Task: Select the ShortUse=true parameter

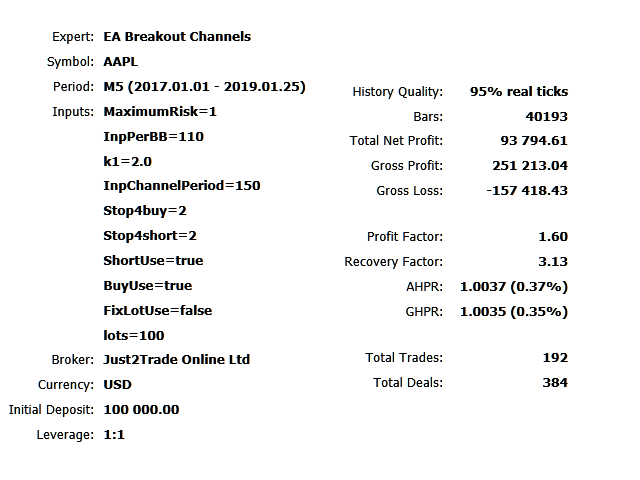Action: pos(153,261)
